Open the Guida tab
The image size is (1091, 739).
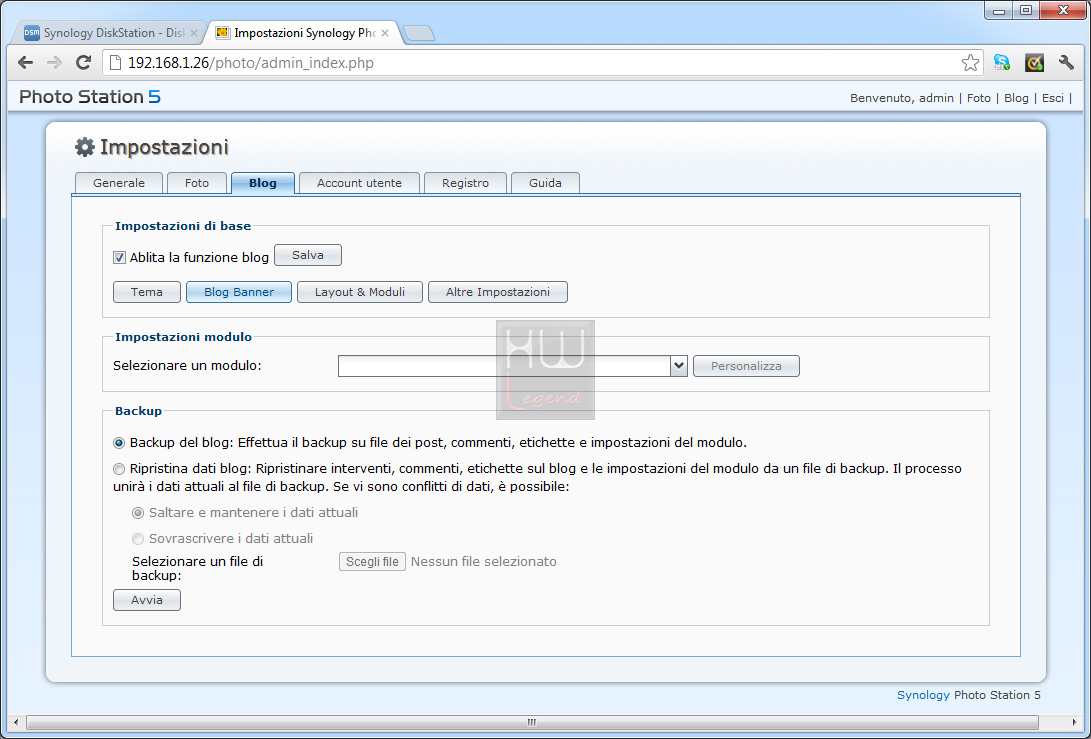[546, 183]
